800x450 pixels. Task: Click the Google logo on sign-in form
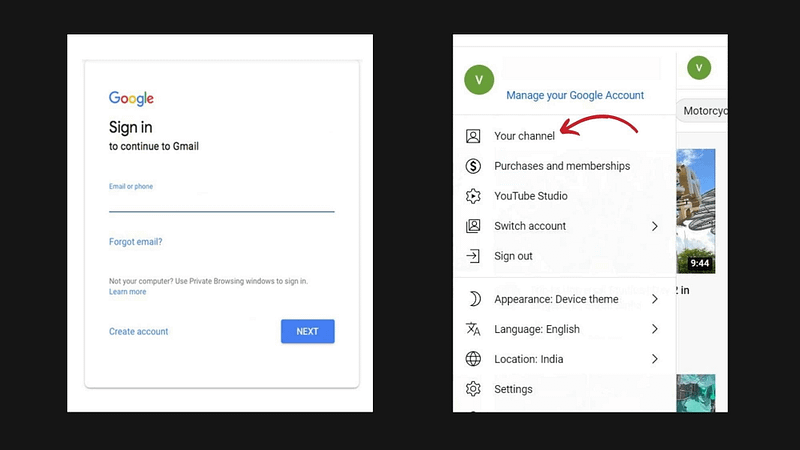(131, 98)
